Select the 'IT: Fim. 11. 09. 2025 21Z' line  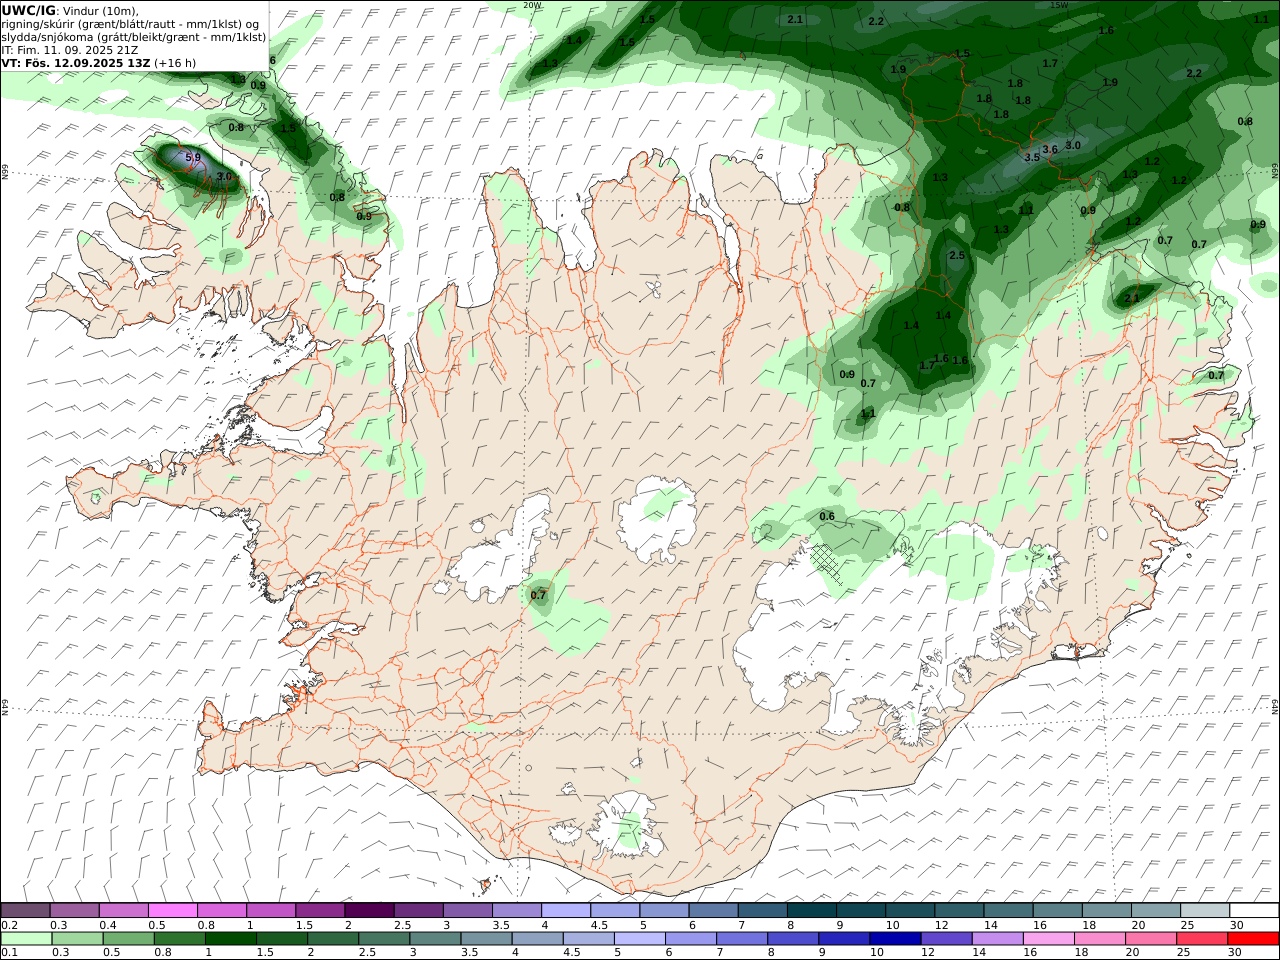click(70, 49)
